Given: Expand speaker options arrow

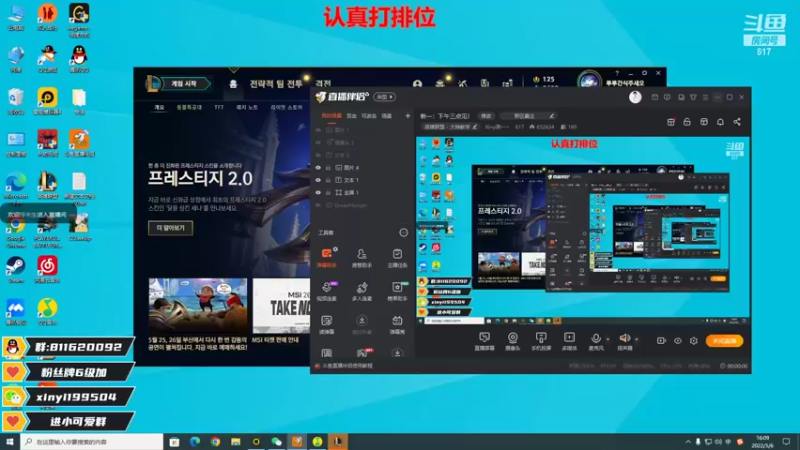Looking at the screenshot, I should (x=636, y=339).
